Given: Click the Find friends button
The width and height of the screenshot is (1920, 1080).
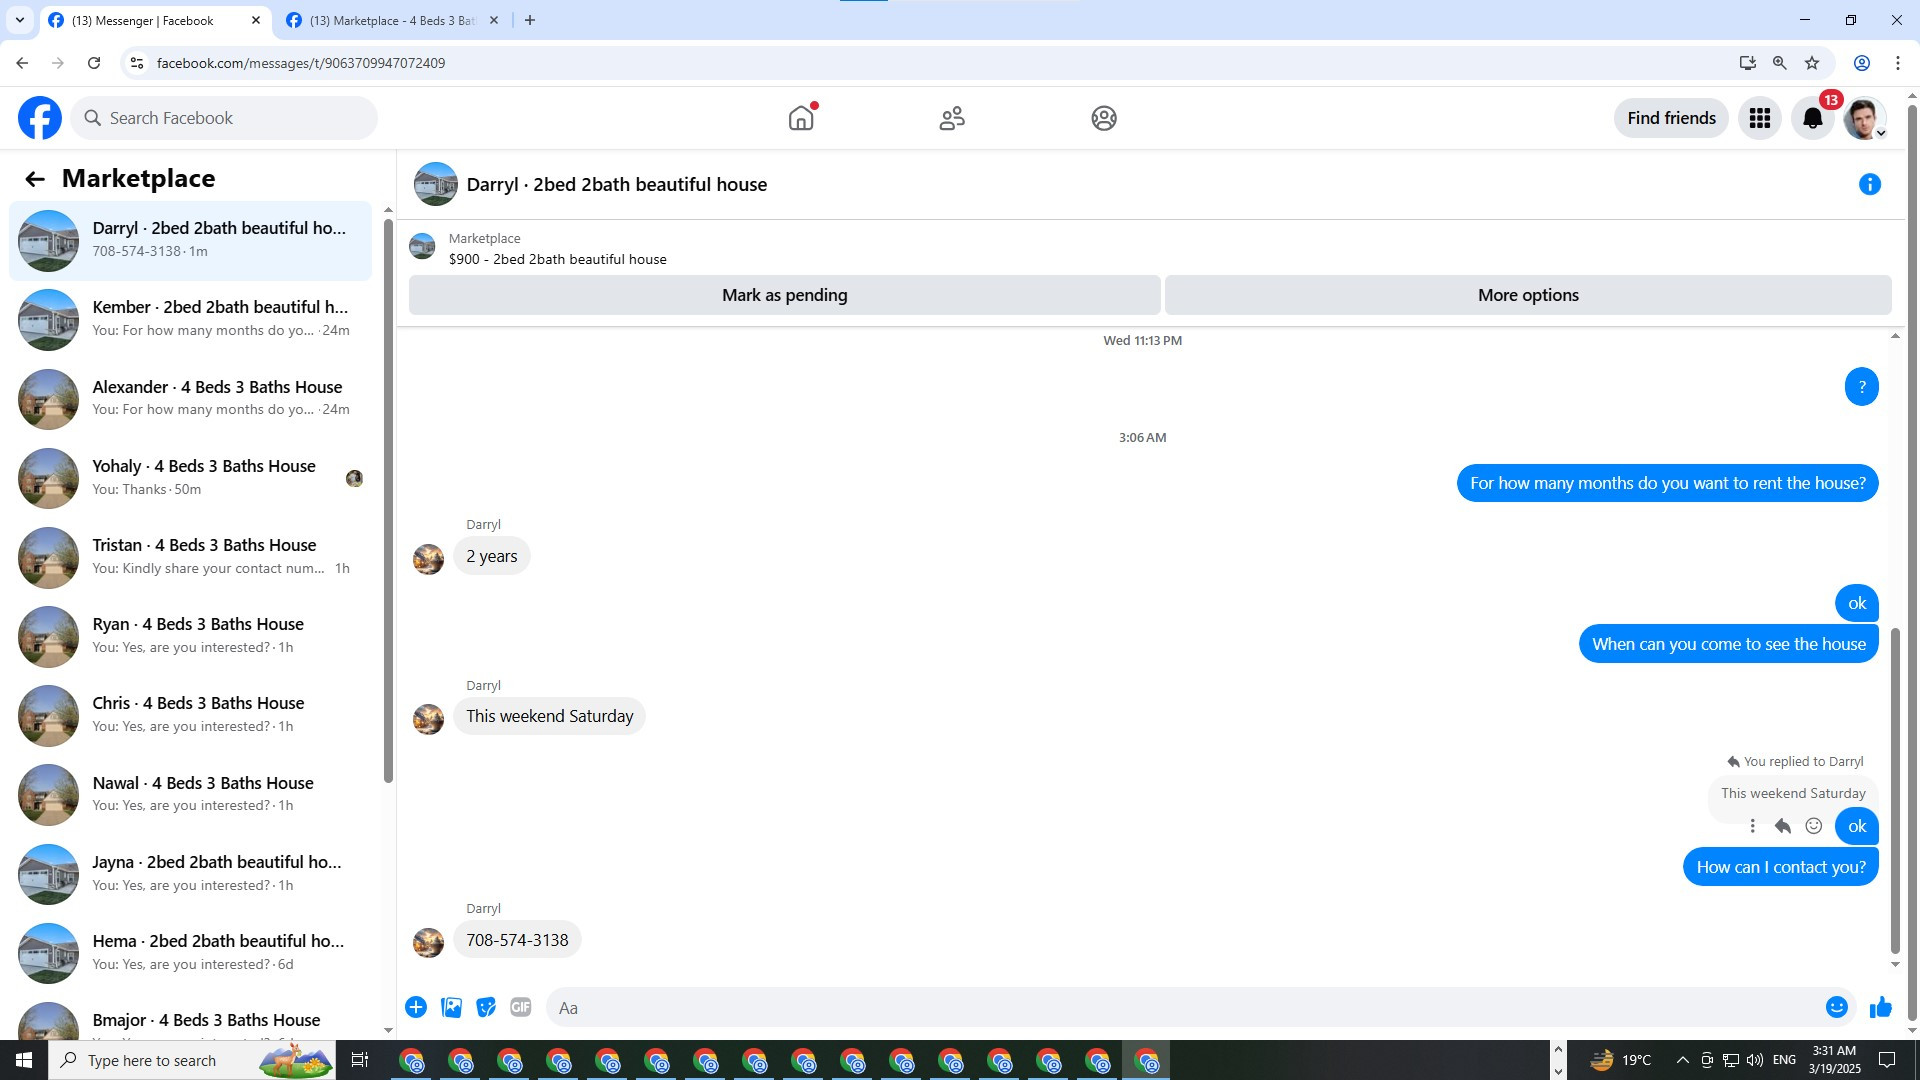Looking at the screenshot, I should pos(1671,118).
